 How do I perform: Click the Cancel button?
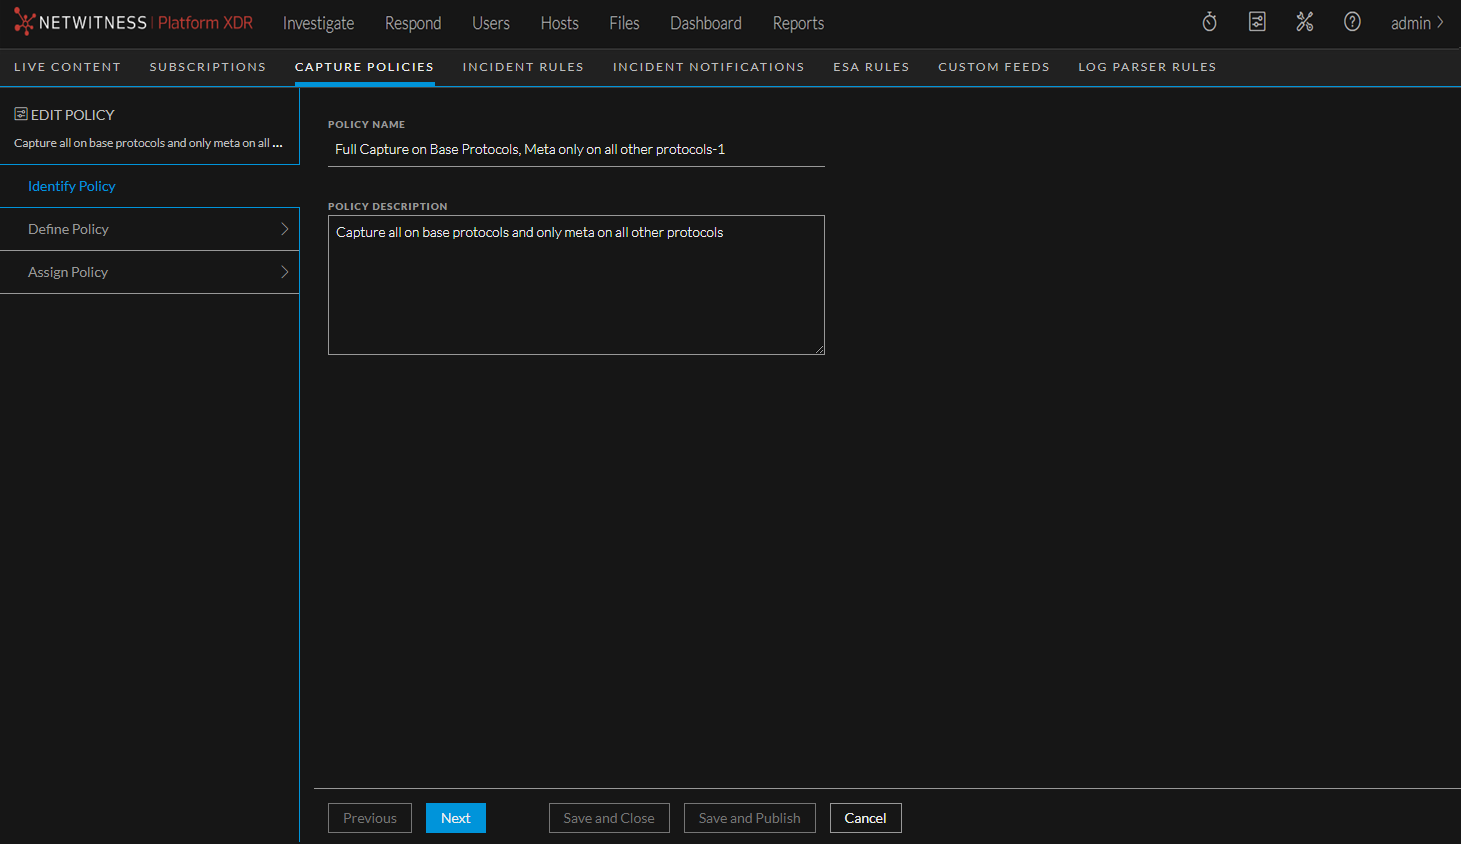866,818
